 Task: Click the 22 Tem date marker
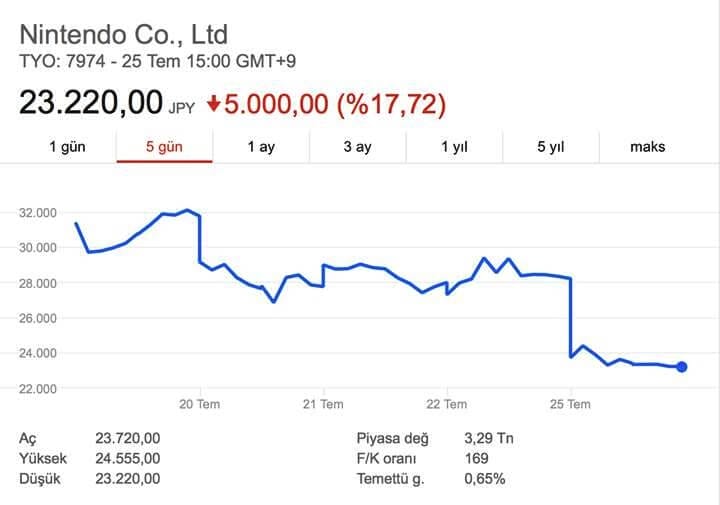click(446, 404)
